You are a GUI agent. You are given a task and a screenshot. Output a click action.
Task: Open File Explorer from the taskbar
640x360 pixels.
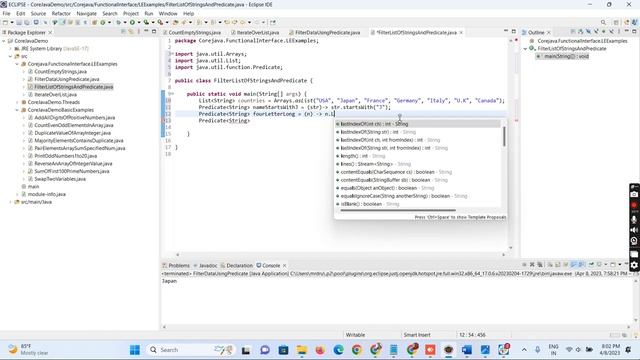click(302, 350)
